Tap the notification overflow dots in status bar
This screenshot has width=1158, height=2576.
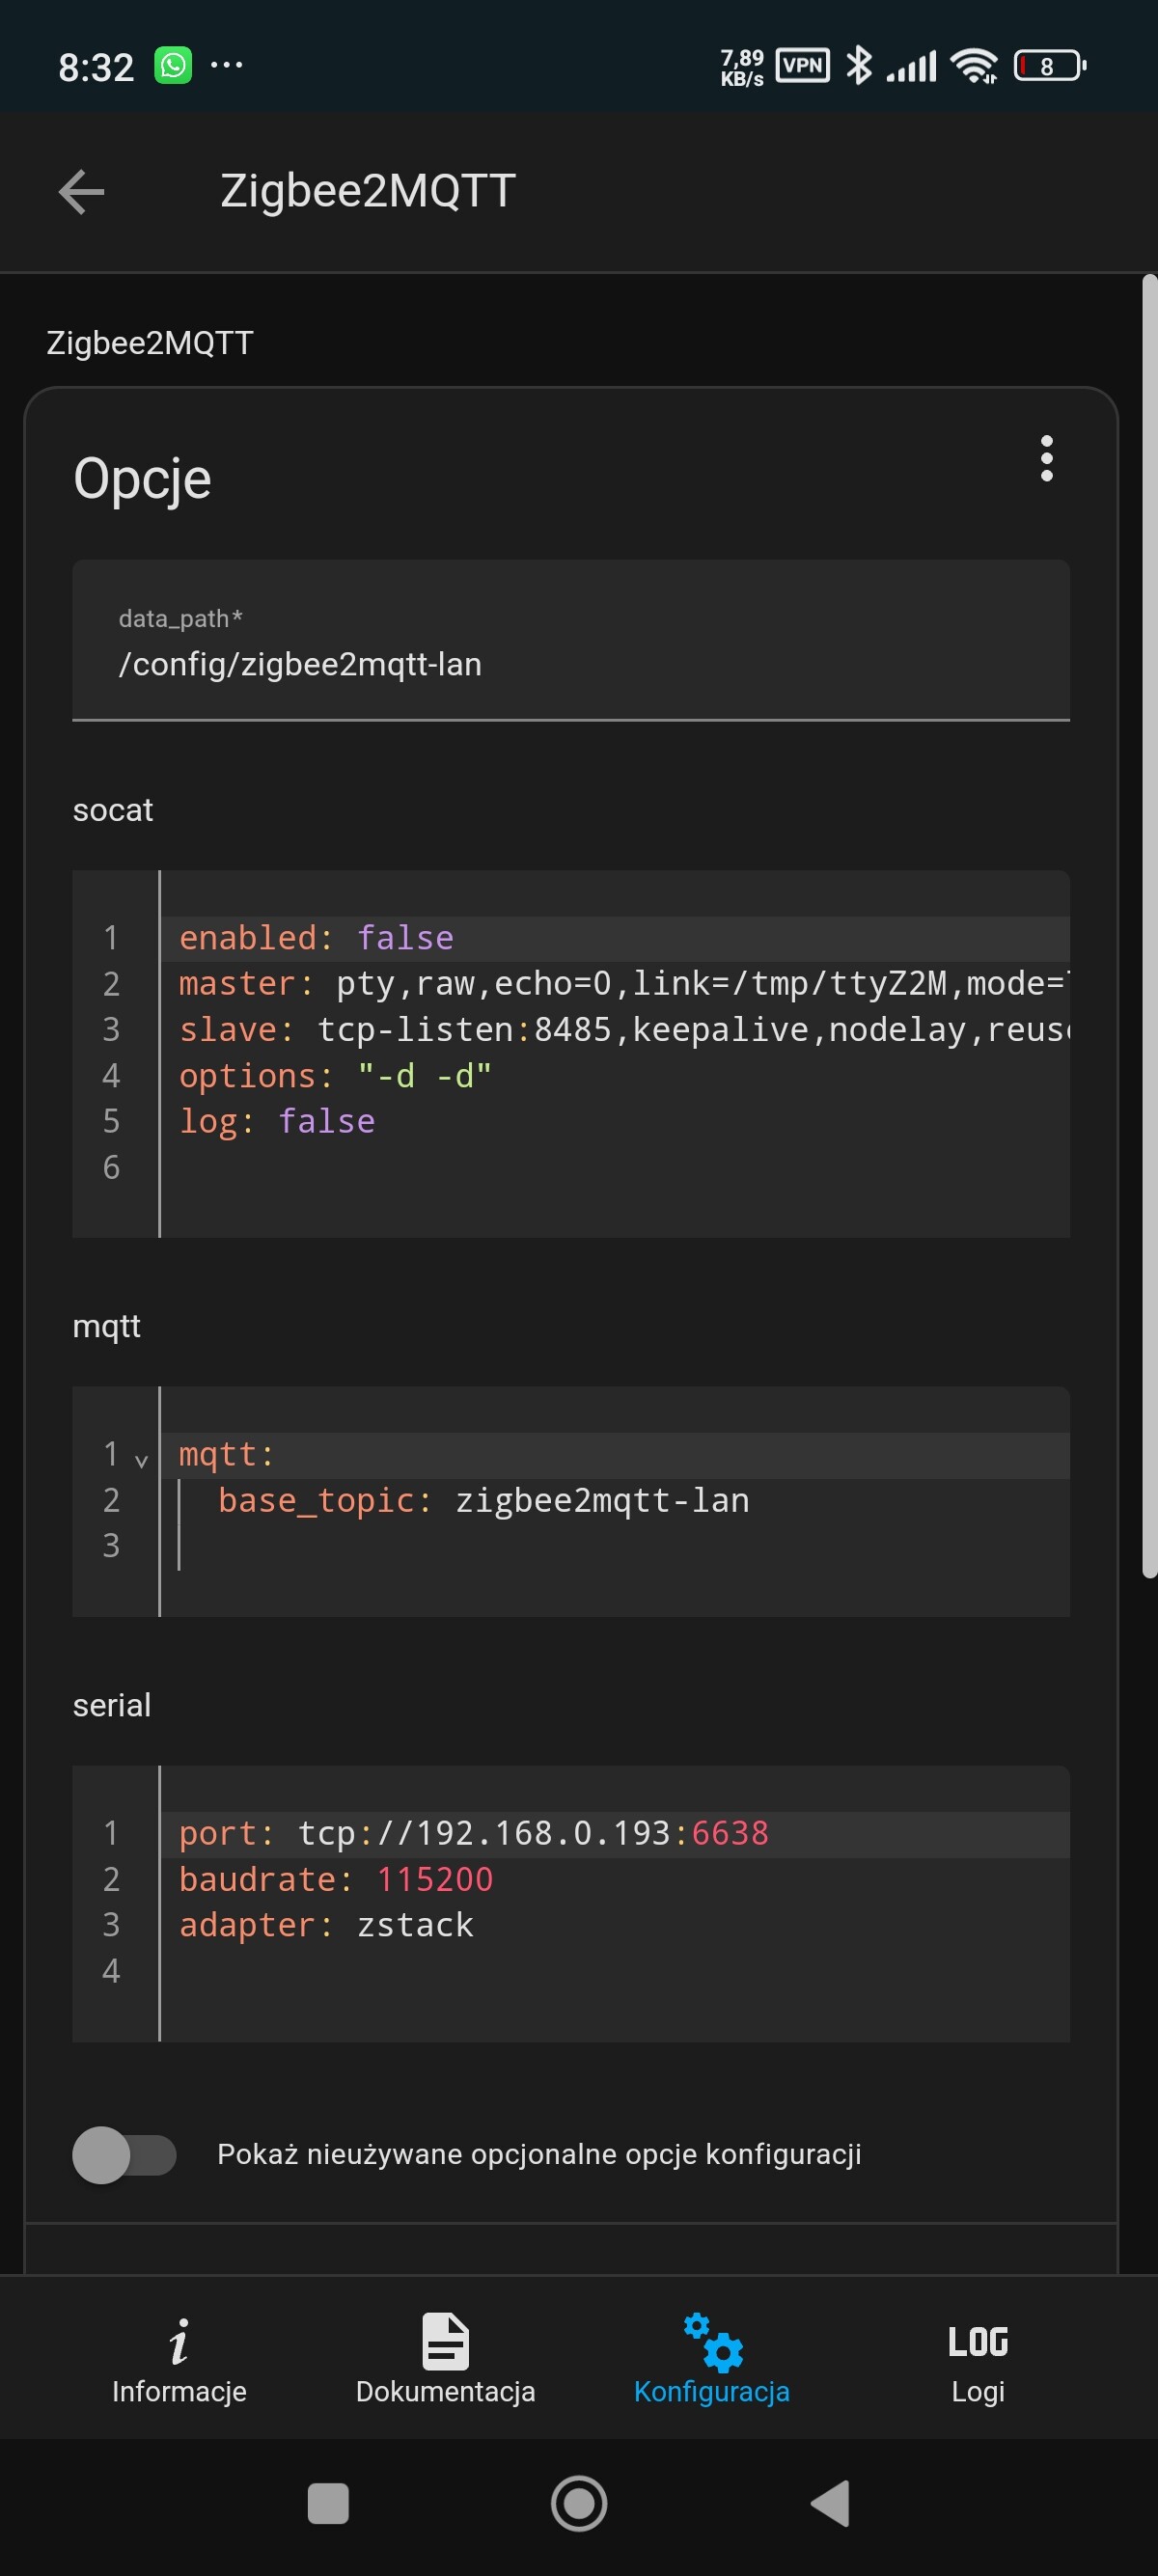pyautogui.click(x=226, y=66)
